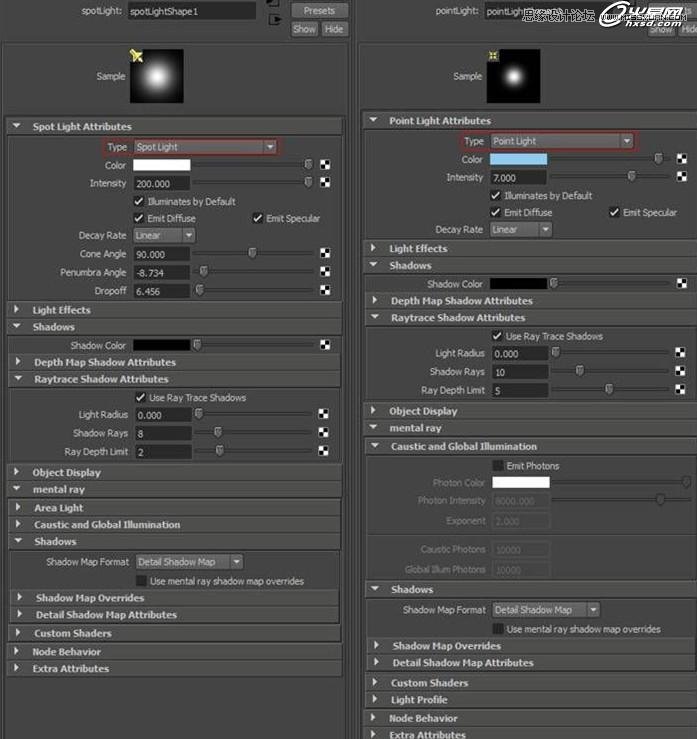Image resolution: width=697 pixels, height=739 pixels.
Task: Click map button beside spot light Cone Angle
Action: pos(325,254)
